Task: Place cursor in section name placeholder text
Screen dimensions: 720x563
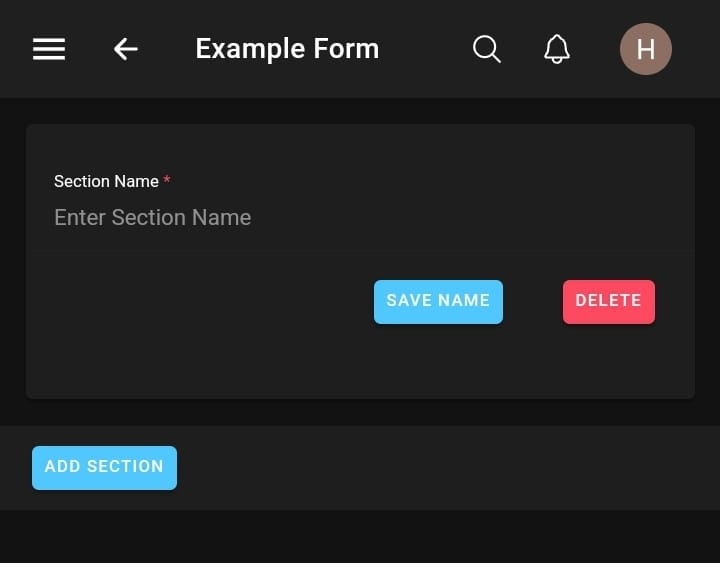Action: pyautogui.click(x=152, y=218)
